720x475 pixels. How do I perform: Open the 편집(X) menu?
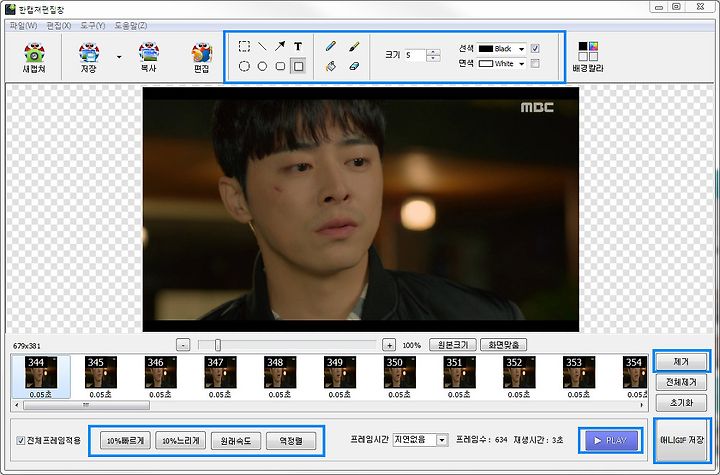click(59, 26)
